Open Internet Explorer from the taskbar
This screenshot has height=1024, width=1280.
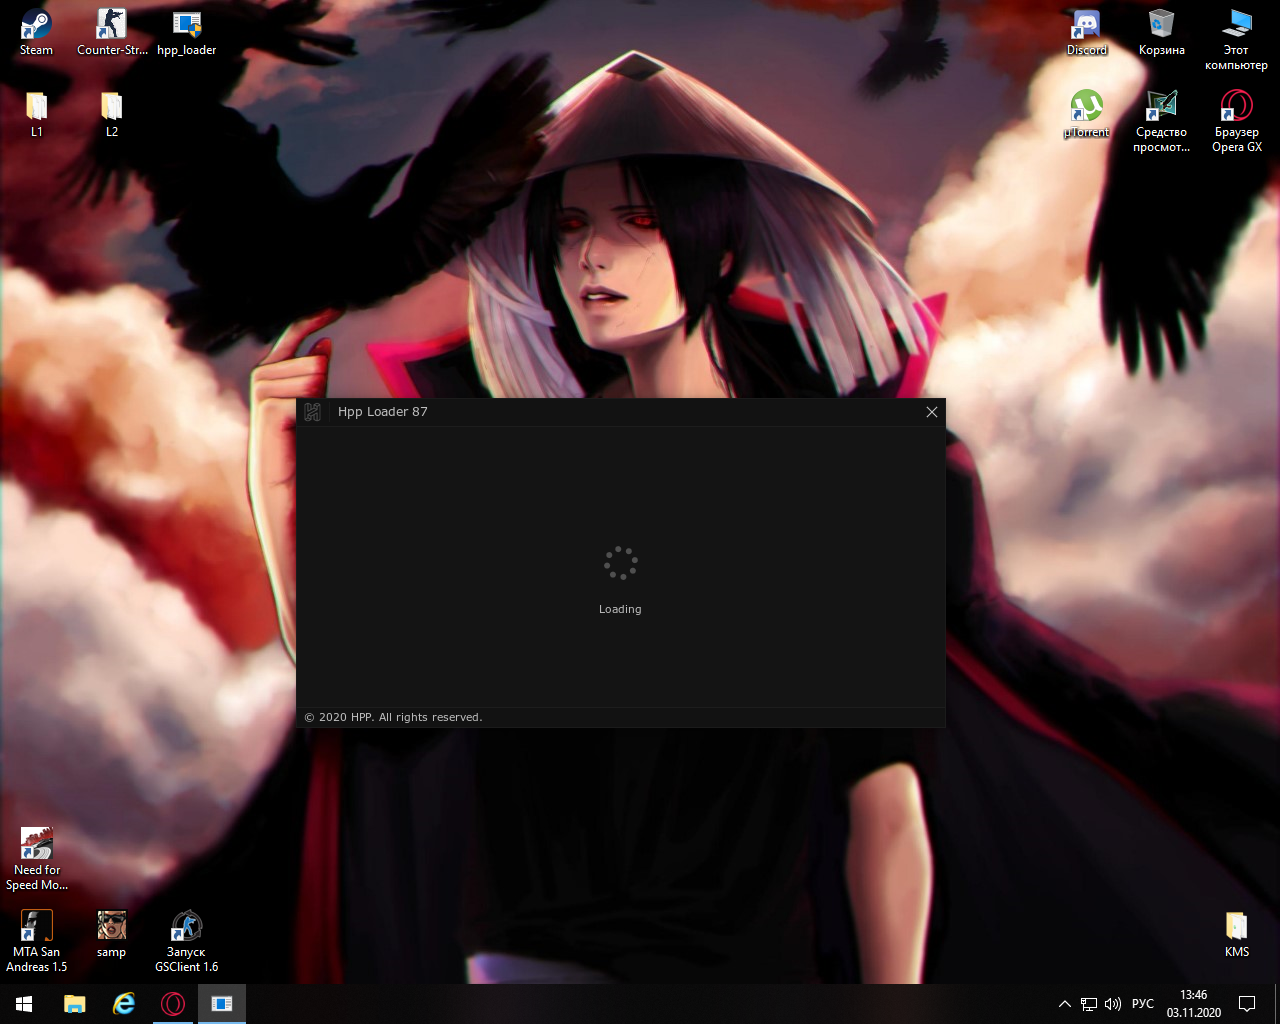click(124, 1003)
